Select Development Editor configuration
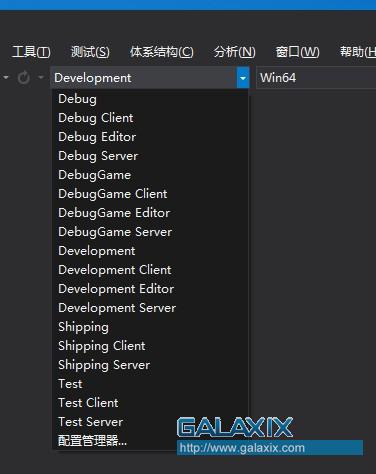This screenshot has height=474, width=376. (150, 289)
